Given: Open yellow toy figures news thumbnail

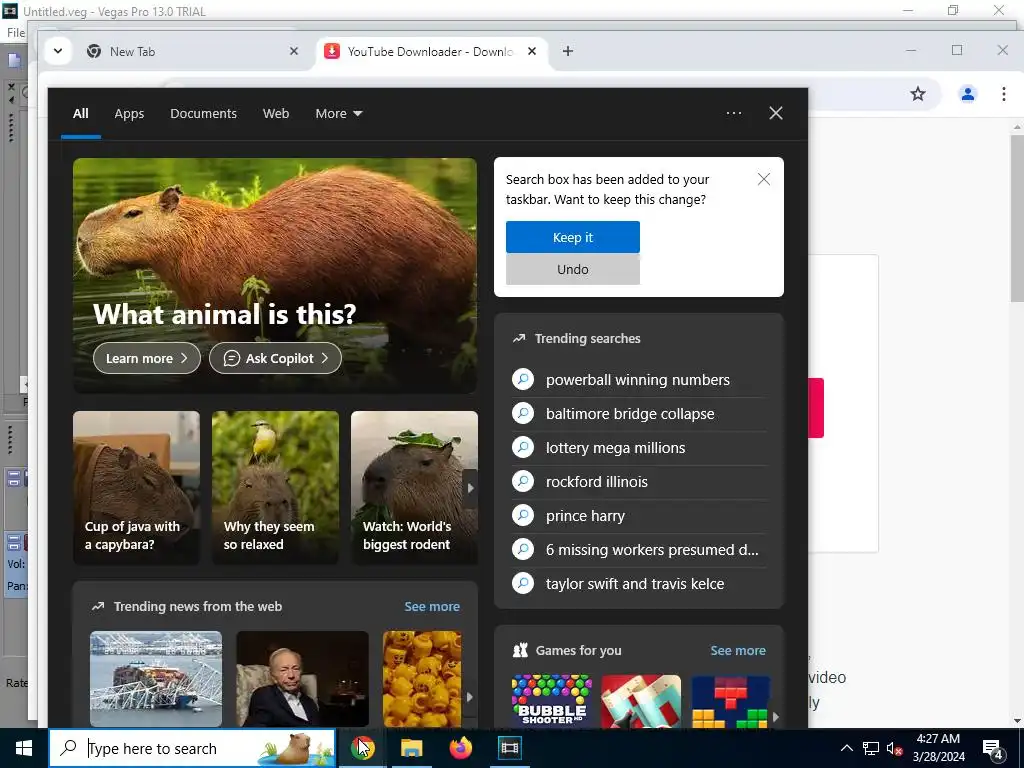Looking at the screenshot, I should coord(422,679).
